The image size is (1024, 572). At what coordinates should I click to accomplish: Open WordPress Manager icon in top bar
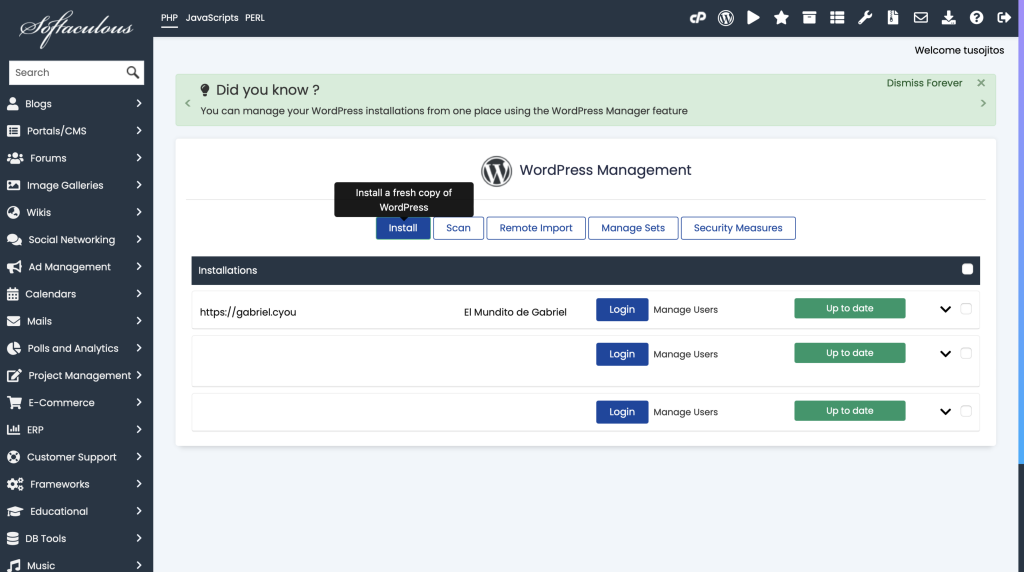[x=726, y=18]
